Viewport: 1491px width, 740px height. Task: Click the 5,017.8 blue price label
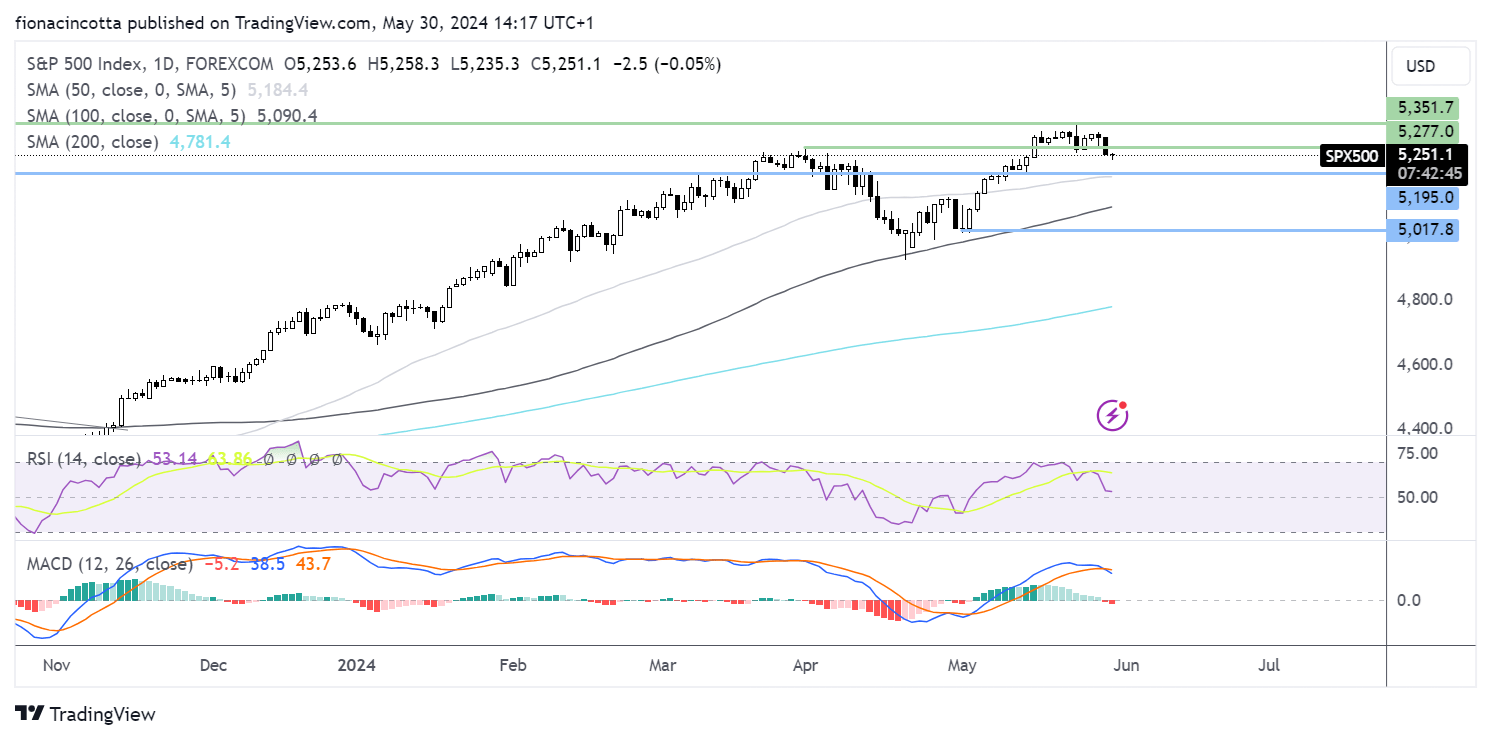coord(1422,230)
